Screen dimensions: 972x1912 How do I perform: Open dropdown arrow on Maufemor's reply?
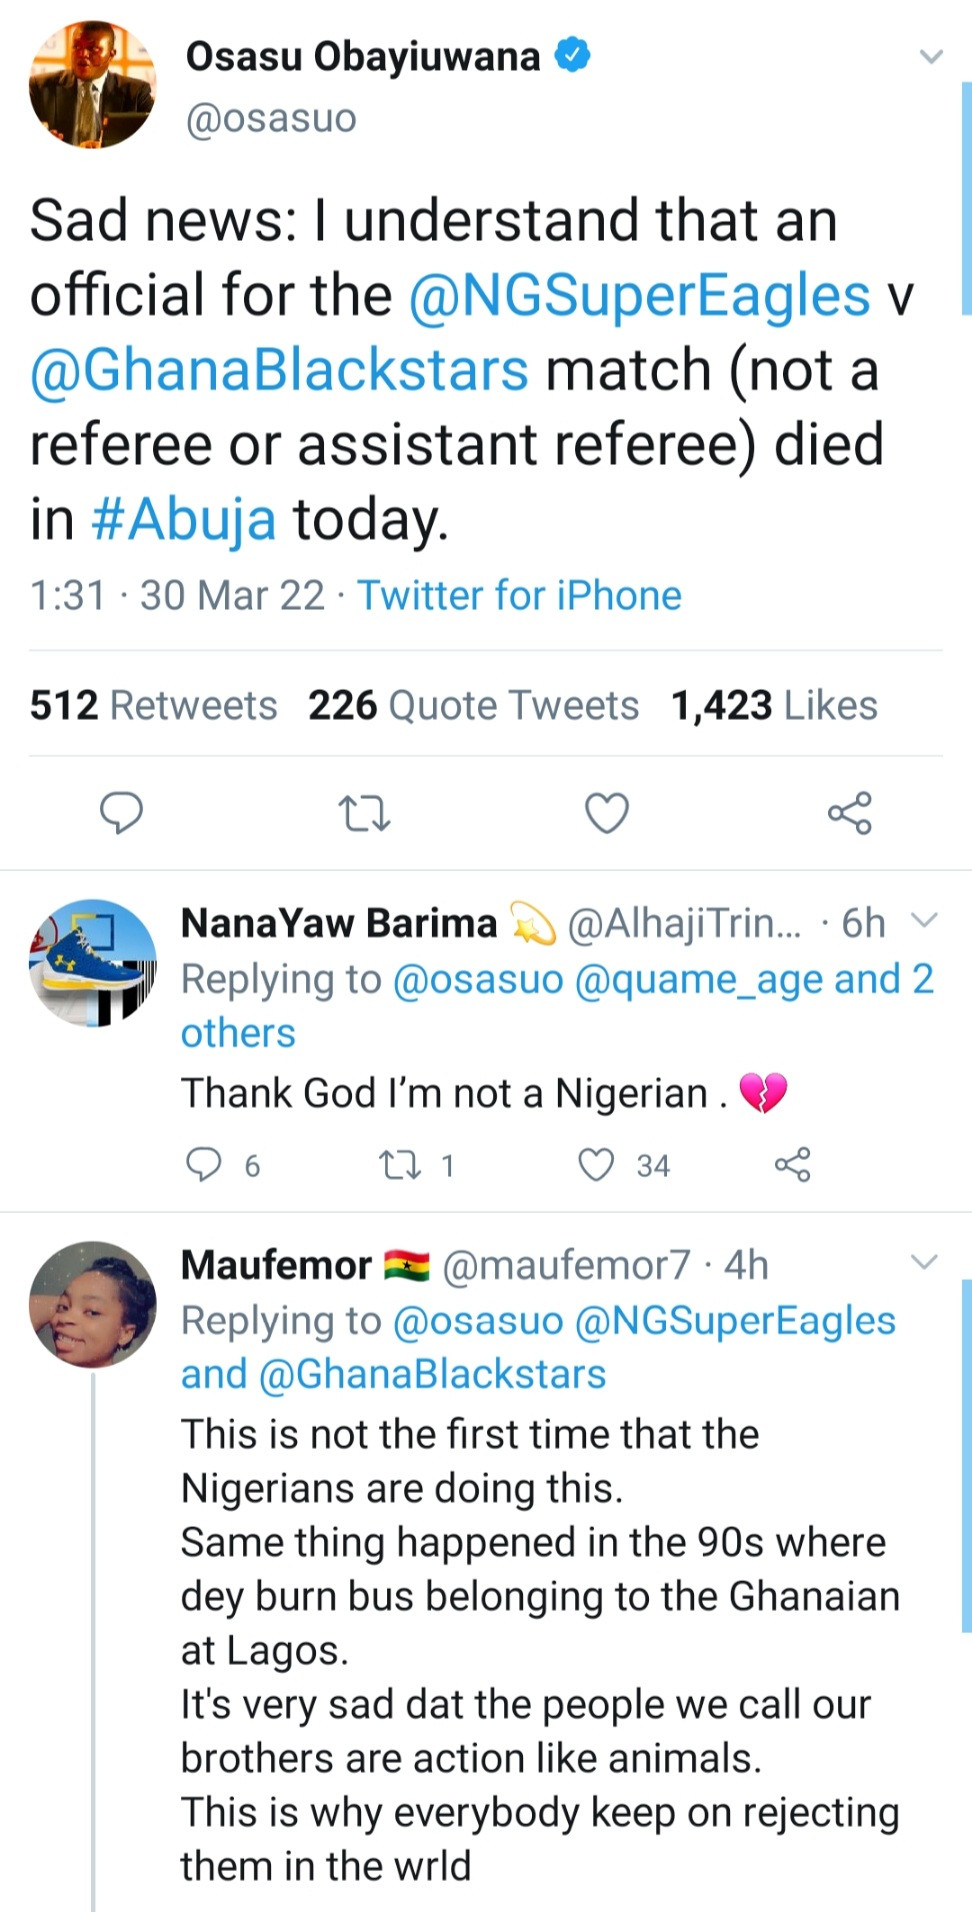tap(924, 1262)
